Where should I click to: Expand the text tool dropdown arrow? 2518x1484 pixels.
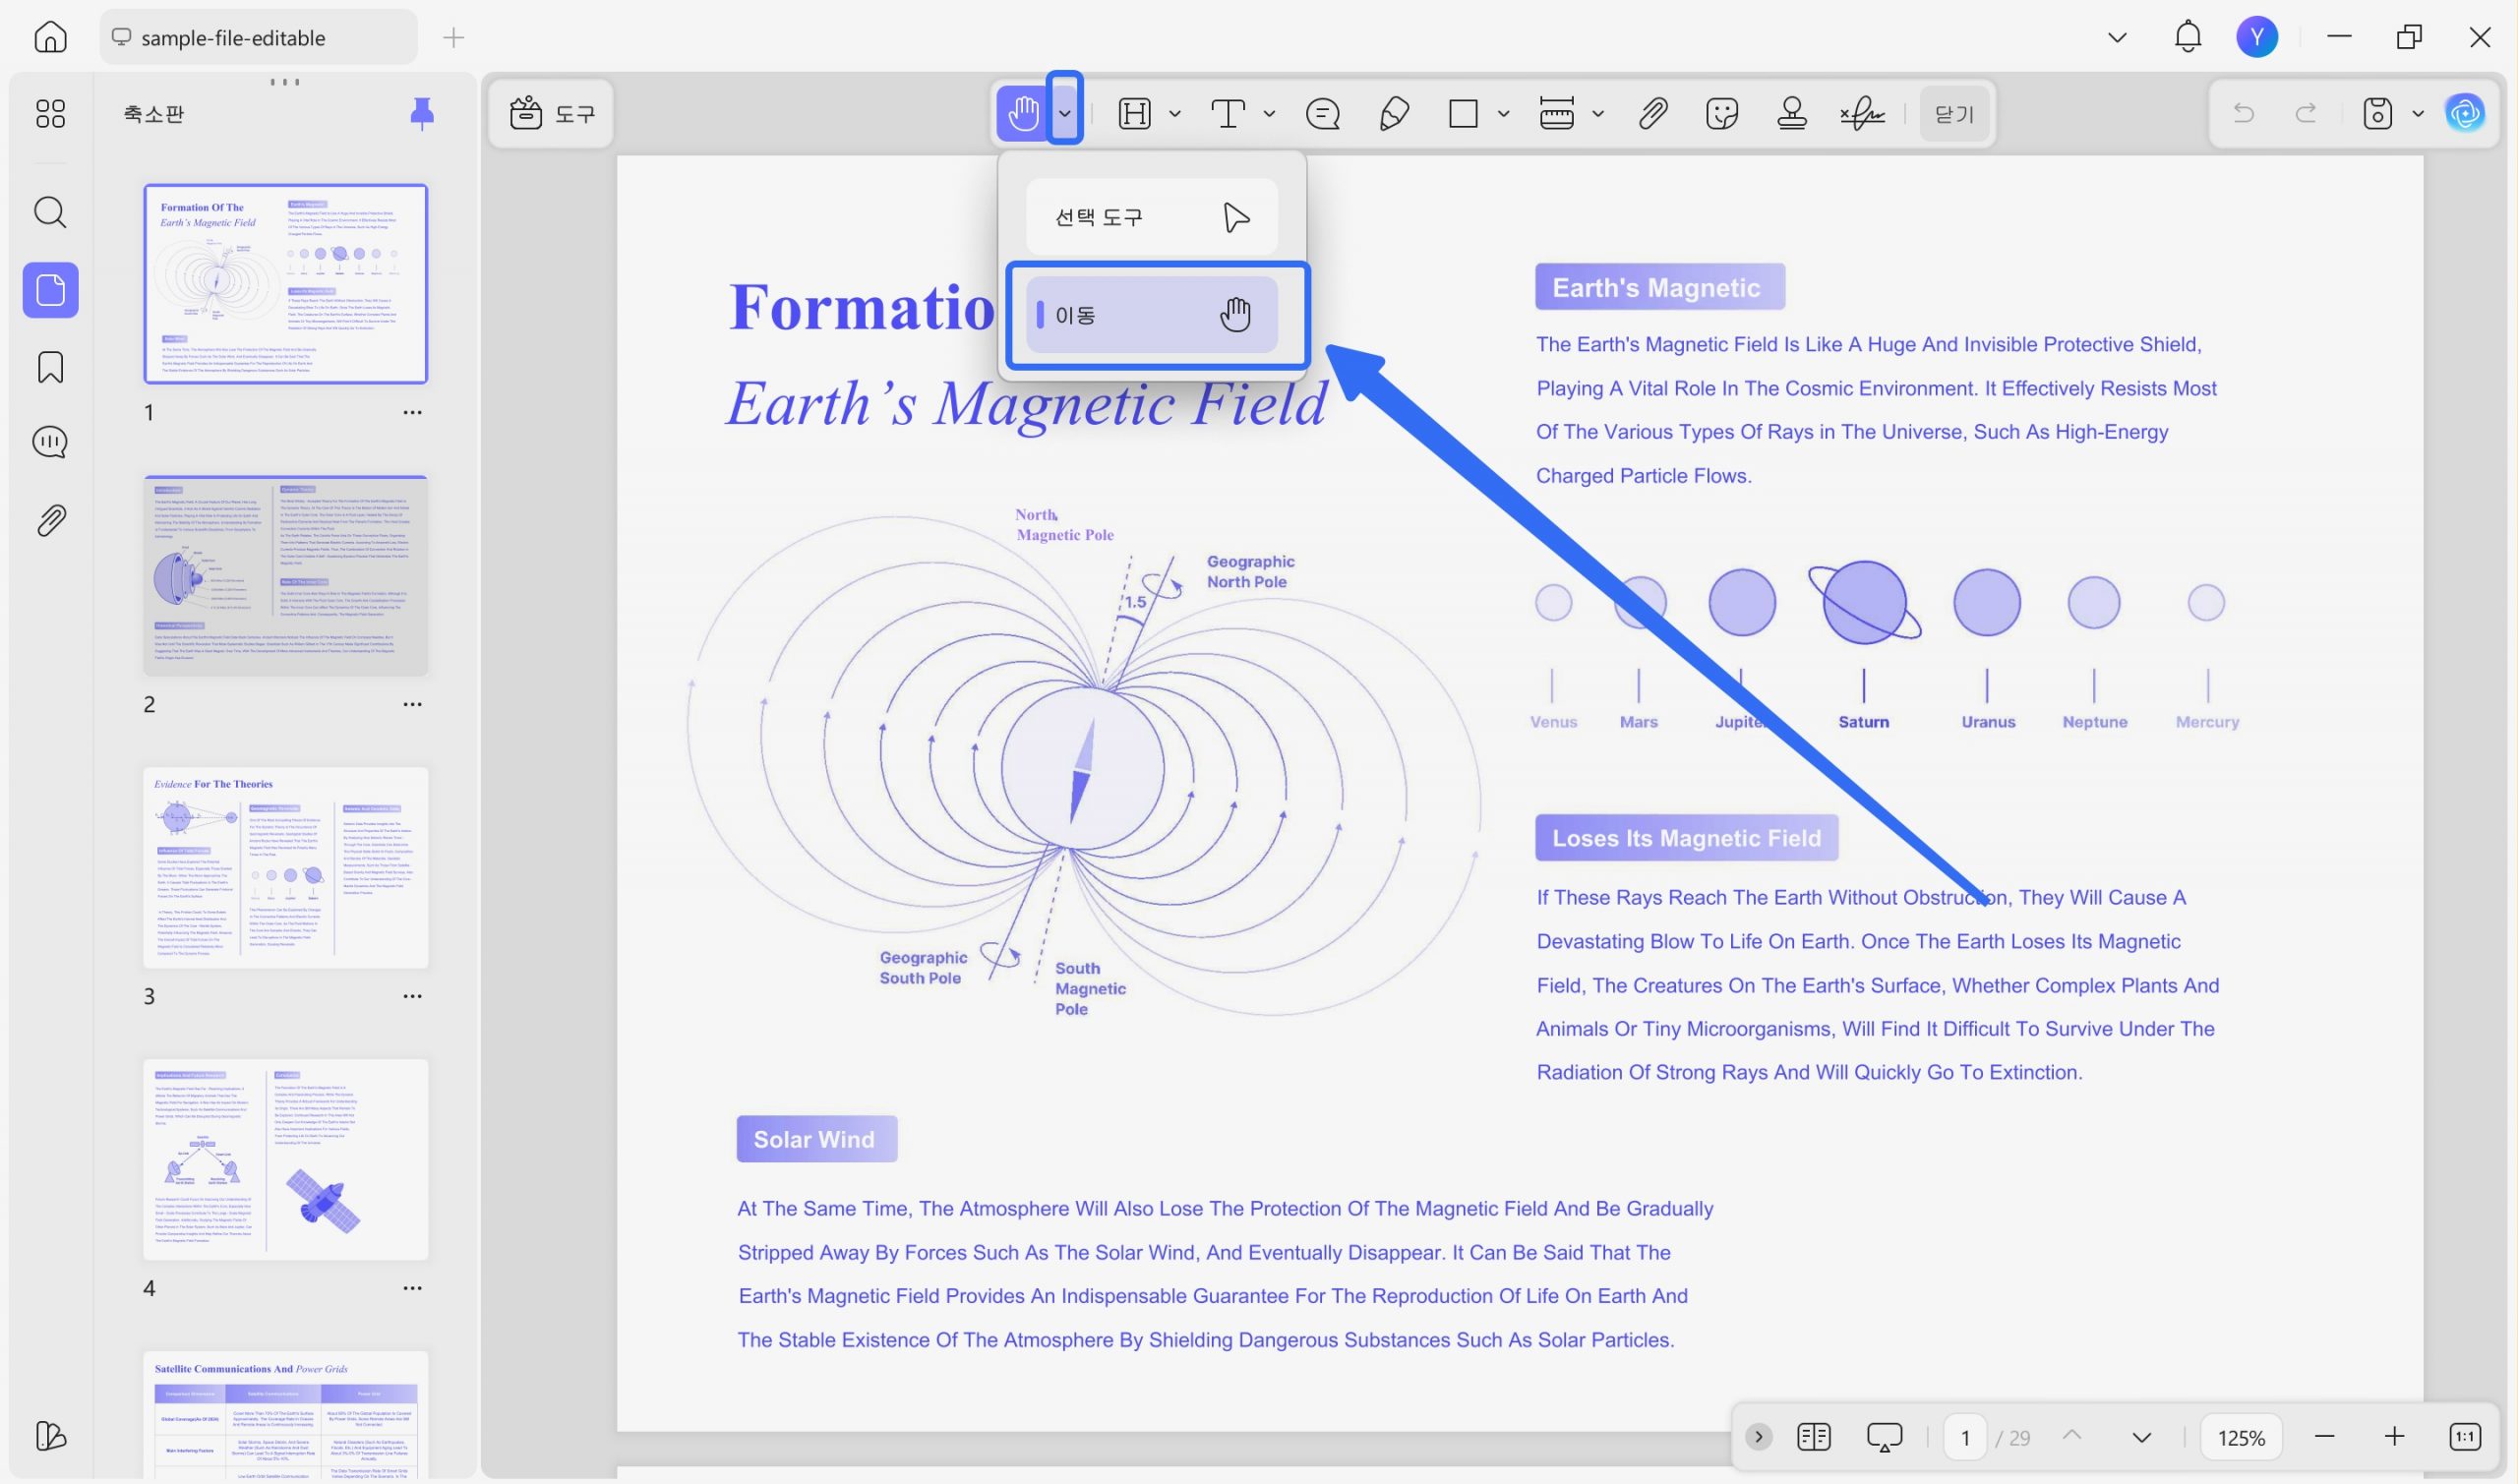click(x=1269, y=114)
